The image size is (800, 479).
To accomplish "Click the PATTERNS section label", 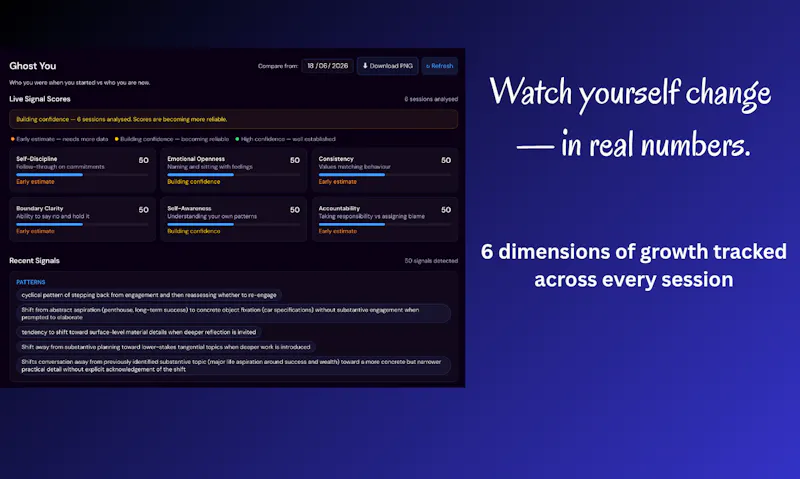I will 31,282.
